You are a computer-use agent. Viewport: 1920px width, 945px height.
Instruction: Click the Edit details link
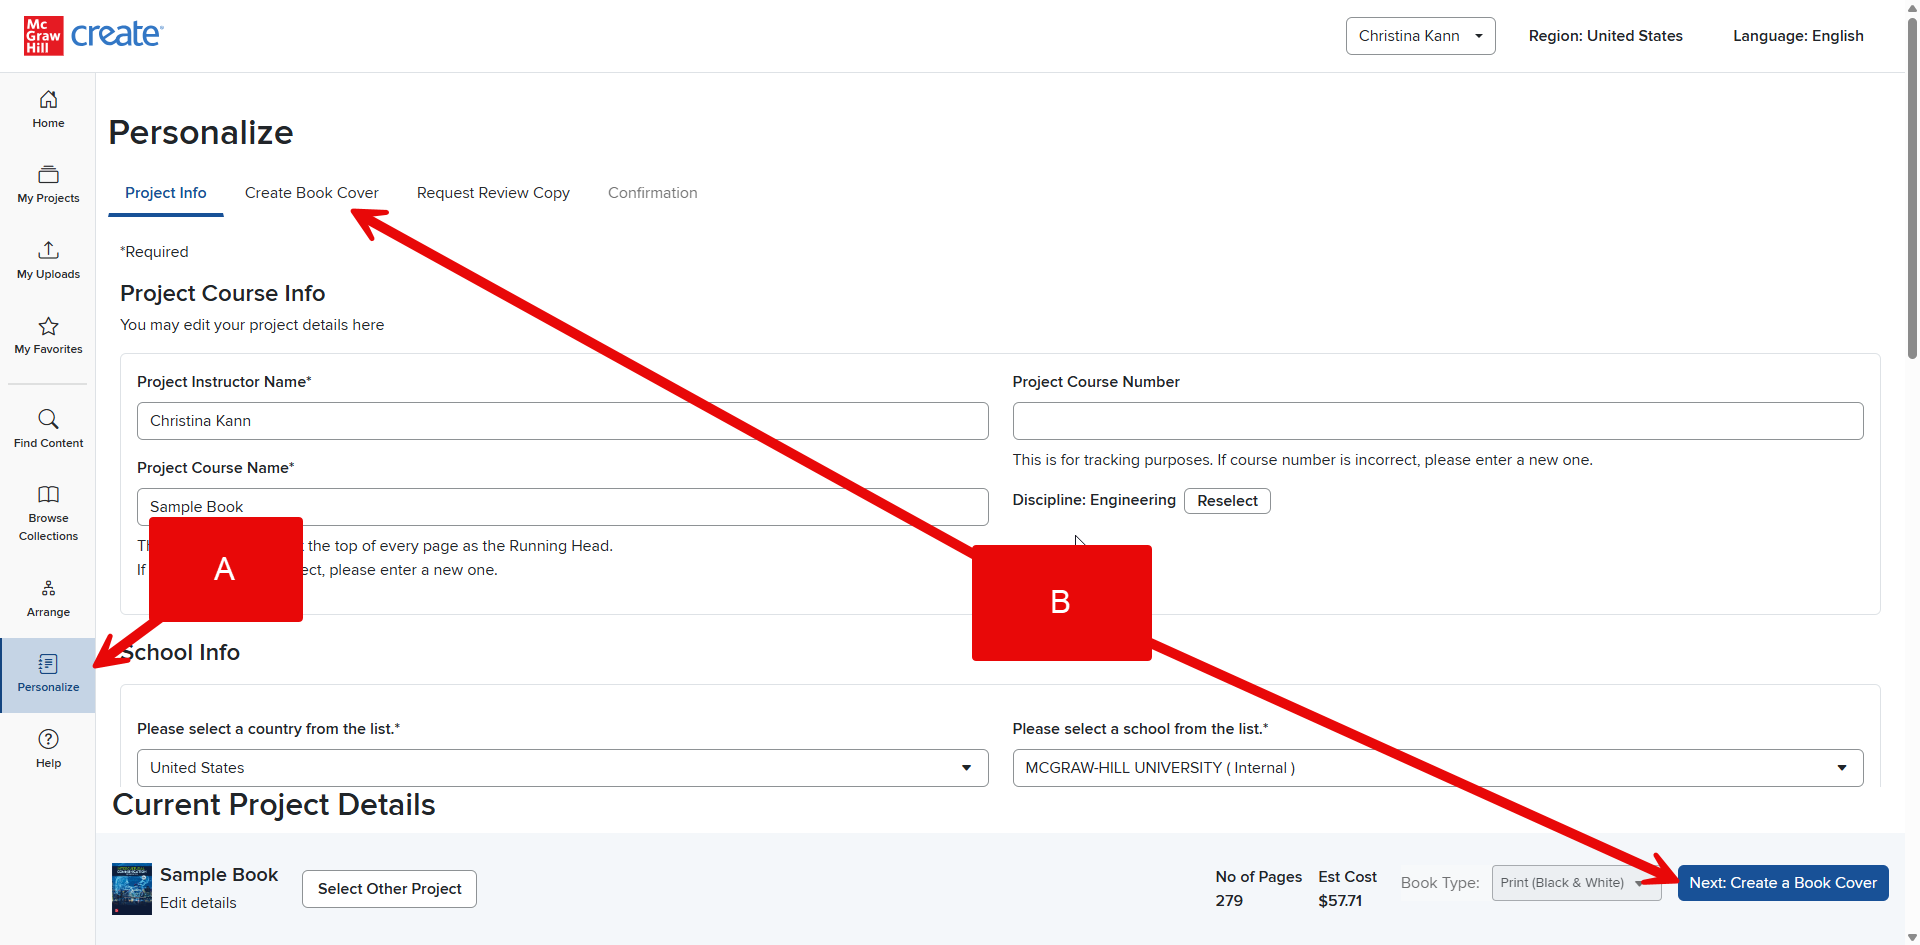(x=198, y=903)
